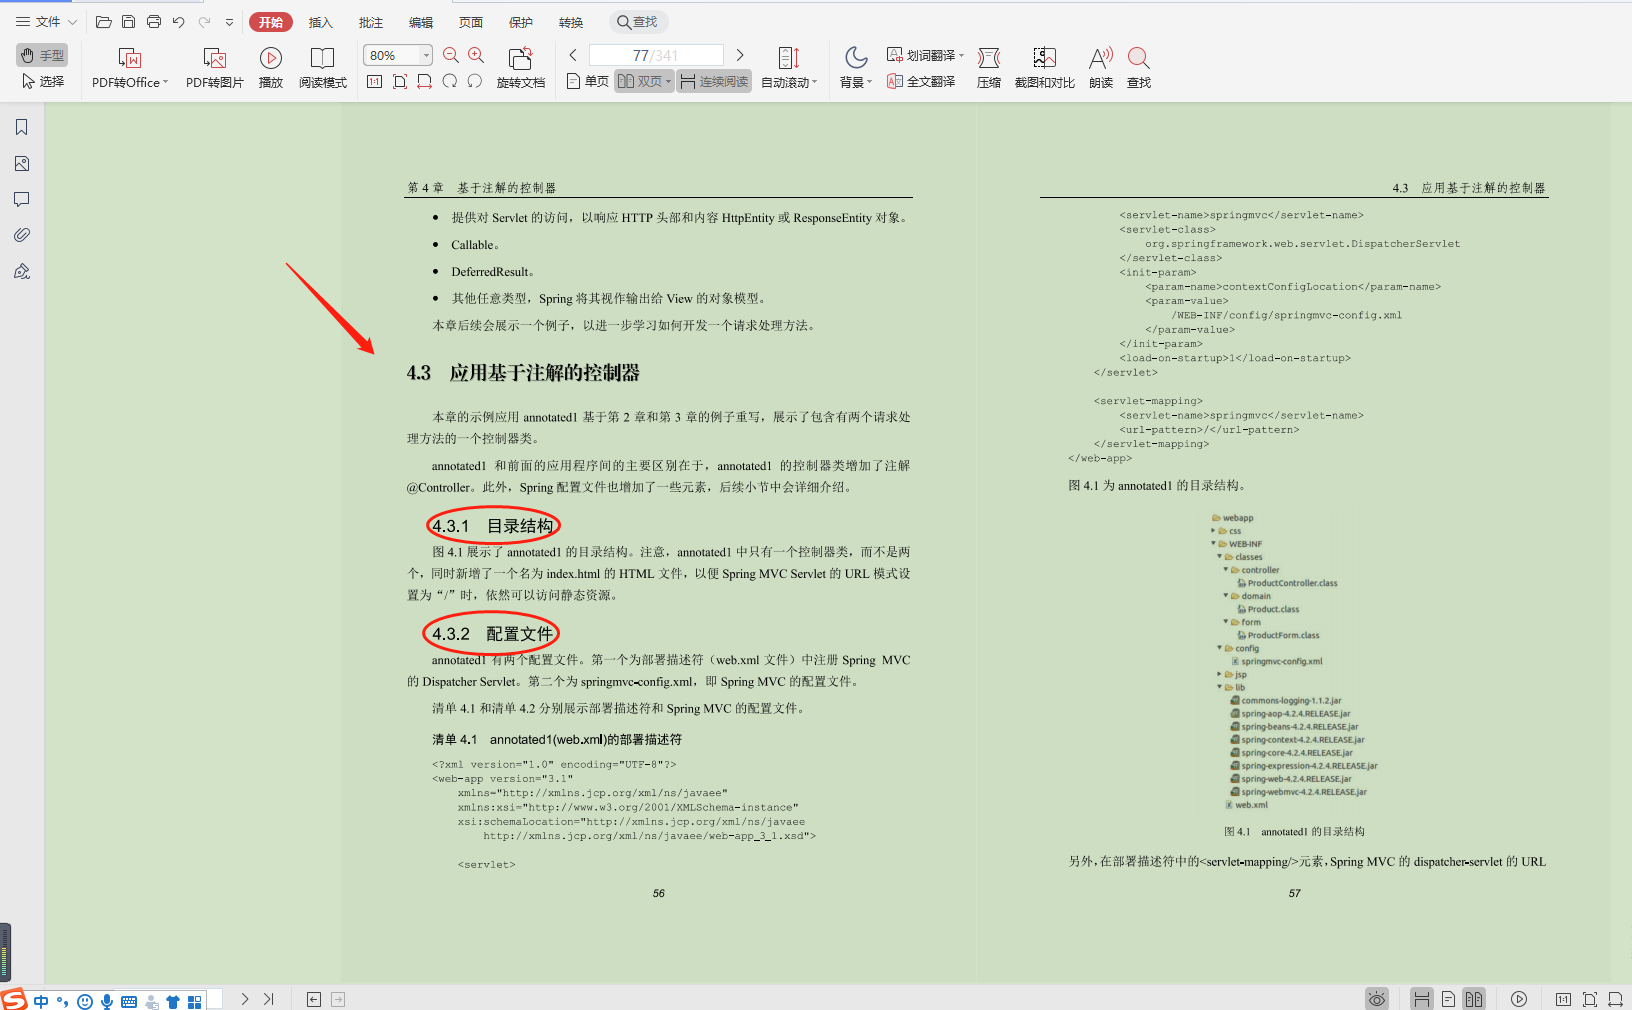The width and height of the screenshot is (1632, 1010).
Task: Open signature panel in left sidebar
Action: (x=22, y=271)
